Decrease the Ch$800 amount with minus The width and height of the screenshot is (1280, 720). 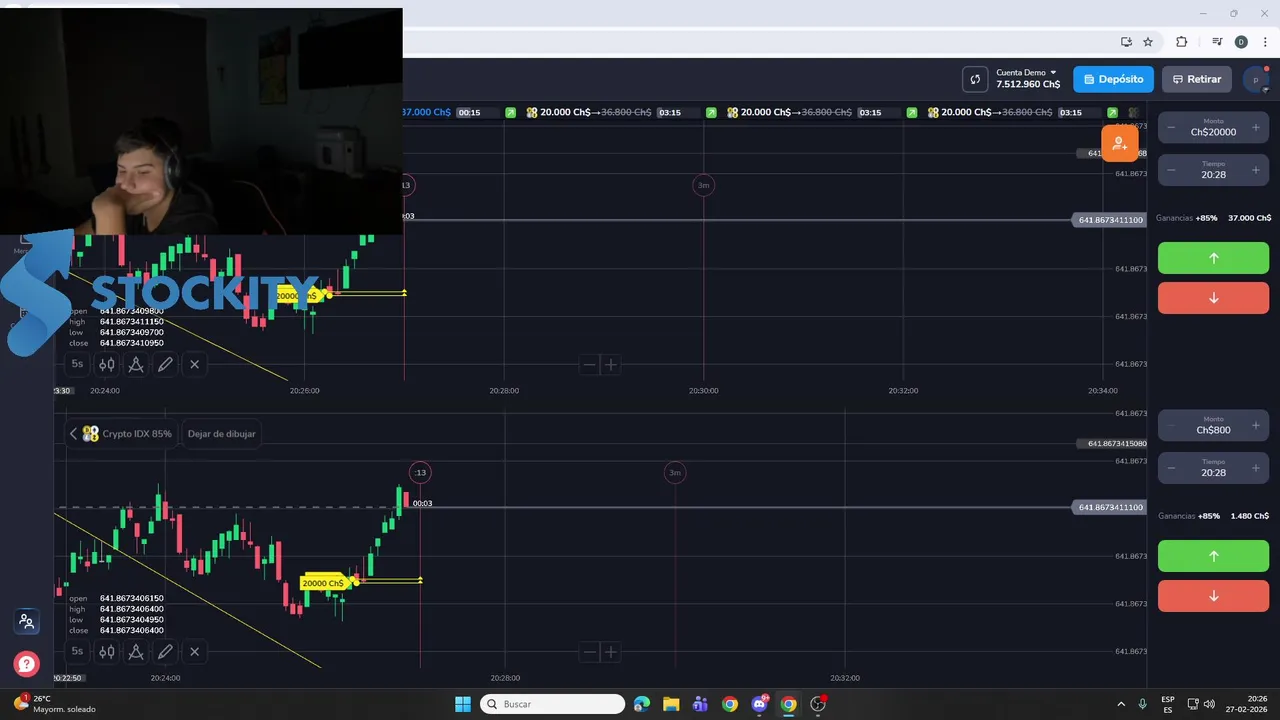coord(1171,426)
